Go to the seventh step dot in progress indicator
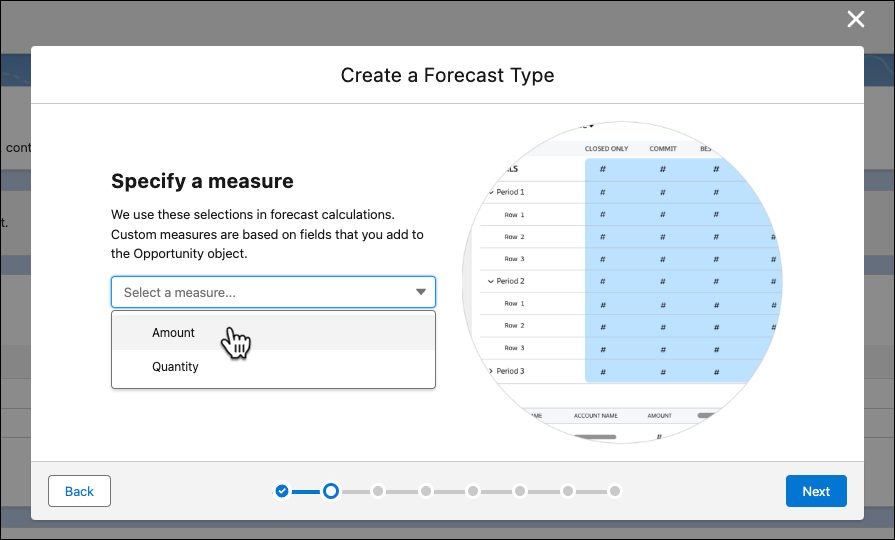Image resolution: width=895 pixels, height=540 pixels. click(x=568, y=491)
